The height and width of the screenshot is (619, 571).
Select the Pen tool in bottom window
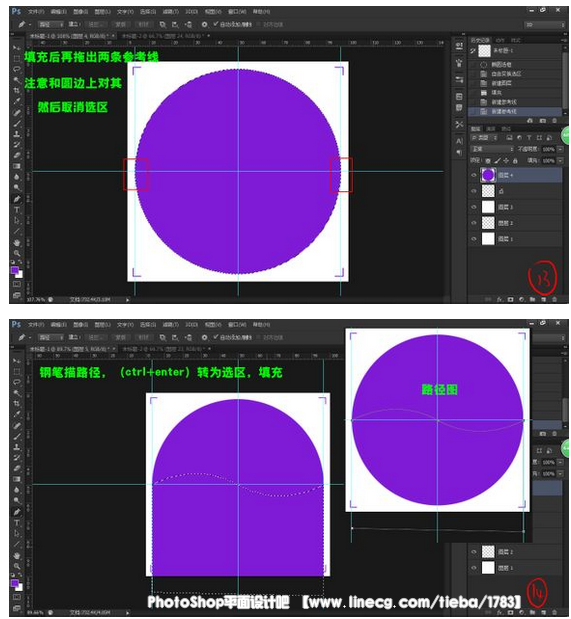pyautogui.click(x=17, y=512)
